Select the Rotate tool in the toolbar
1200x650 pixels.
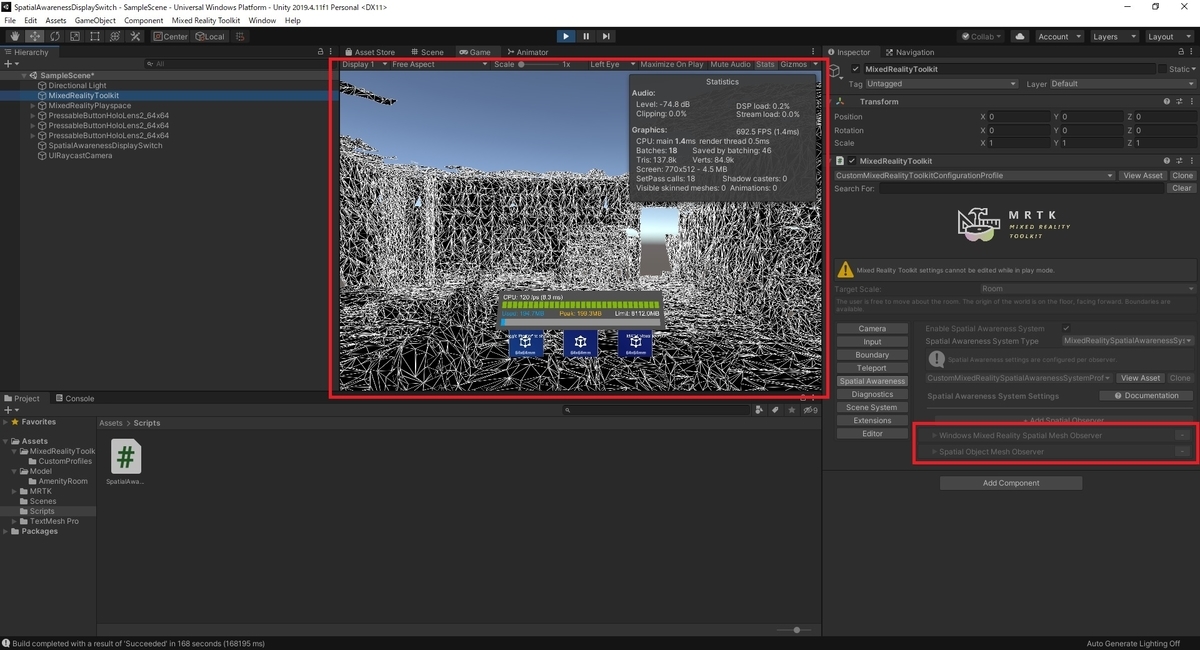tap(55, 36)
